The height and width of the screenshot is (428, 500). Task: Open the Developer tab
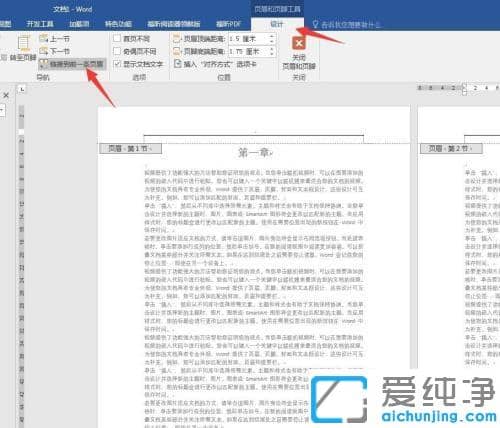40,24
